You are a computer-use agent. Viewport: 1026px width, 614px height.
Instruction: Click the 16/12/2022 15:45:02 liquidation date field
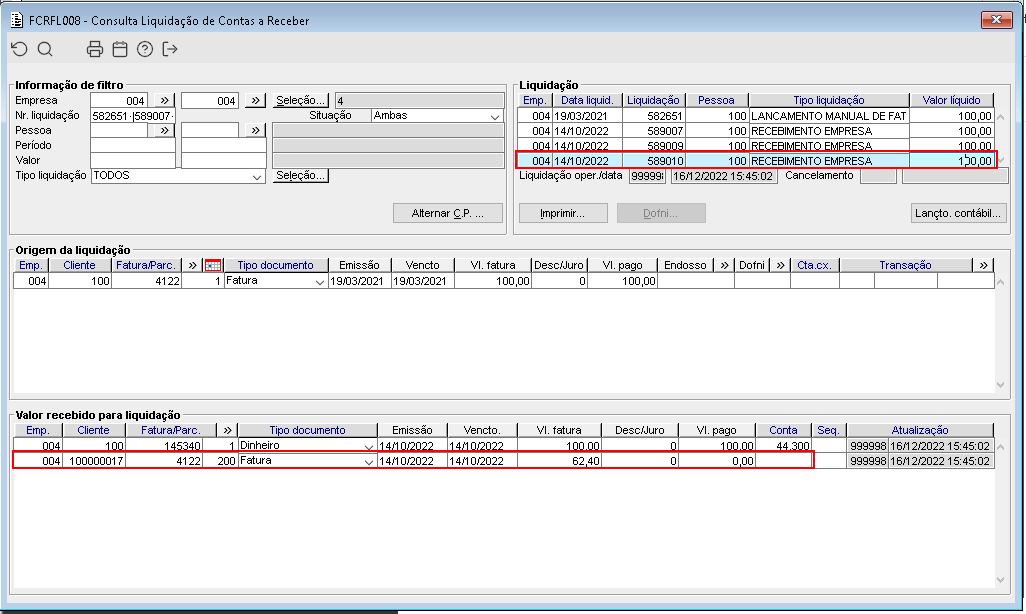tap(724, 176)
